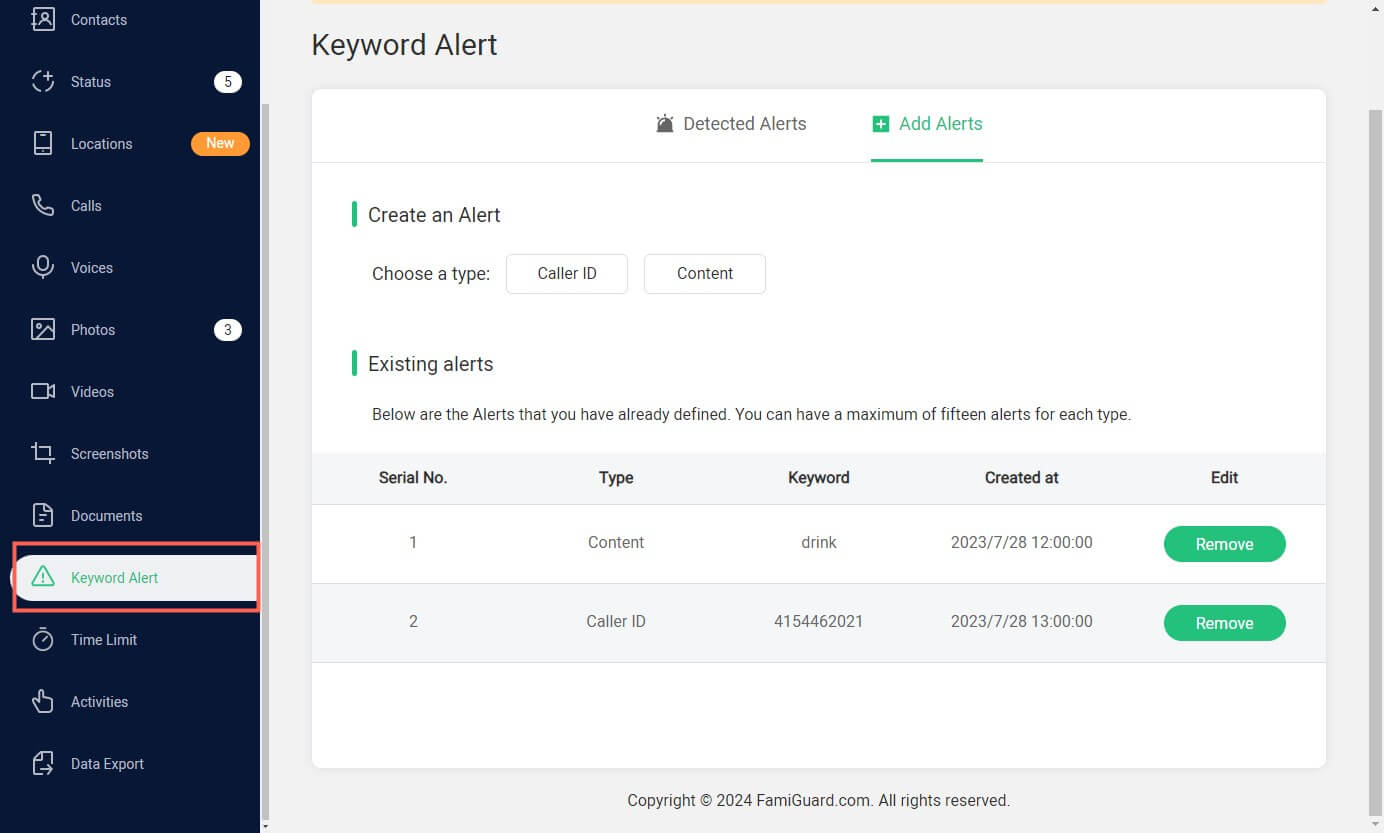This screenshot has height=833, width=1384.
Task: Open the Voices microphone icon
Action: pos(43,268)
